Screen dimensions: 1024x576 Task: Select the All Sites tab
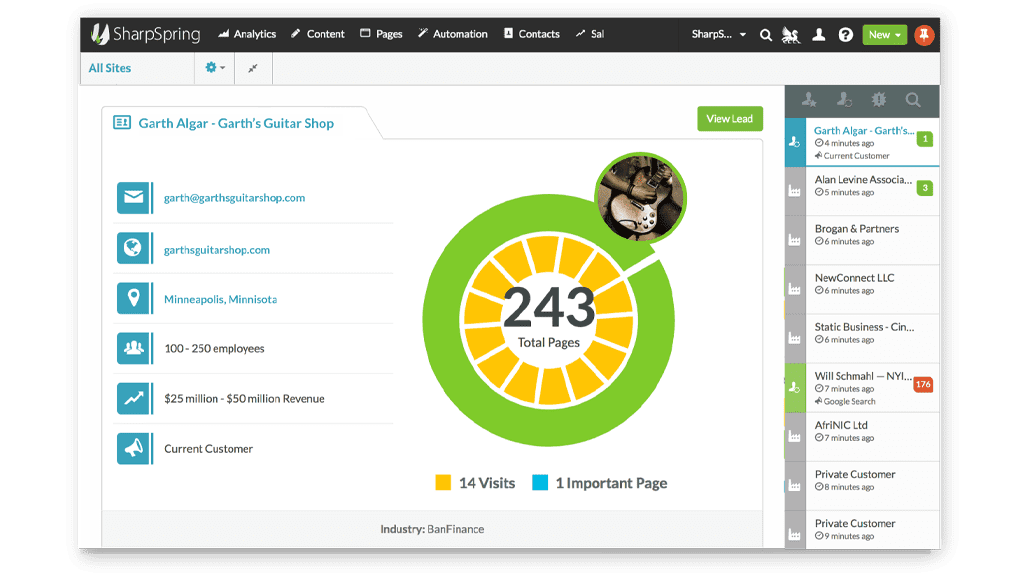point(110,68)
